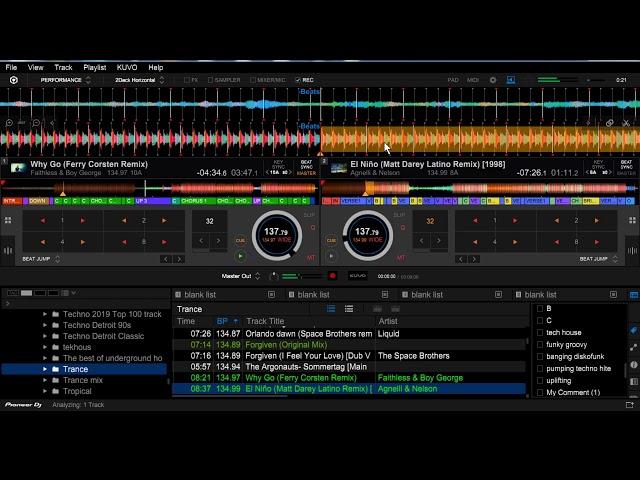
Task: Click the green play button on deck 1
Action: (240, 256)
